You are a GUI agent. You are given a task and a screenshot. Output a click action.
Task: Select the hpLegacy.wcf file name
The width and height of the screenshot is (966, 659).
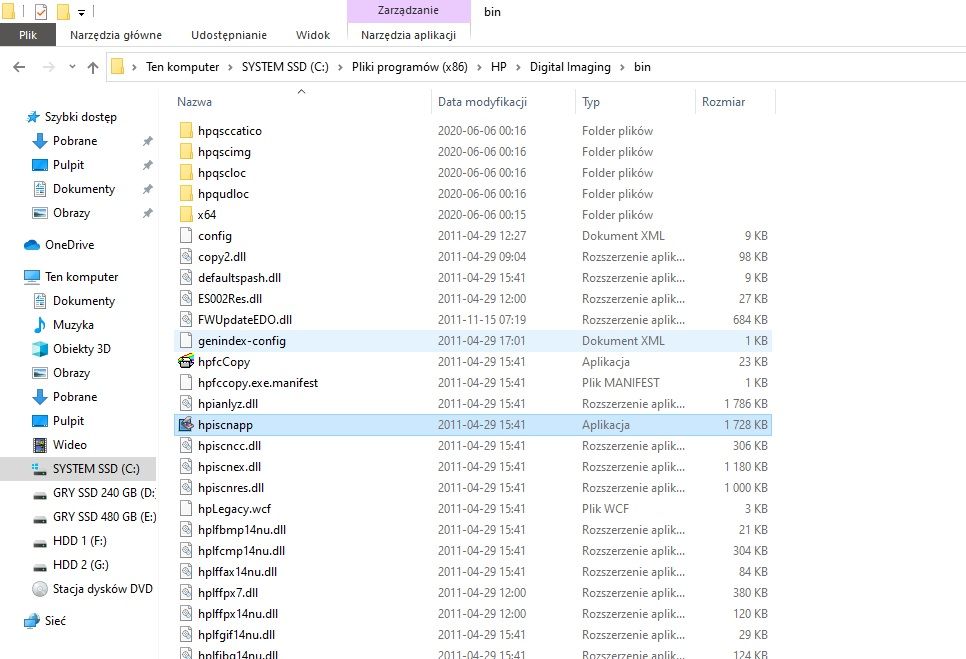click(234, 509)
